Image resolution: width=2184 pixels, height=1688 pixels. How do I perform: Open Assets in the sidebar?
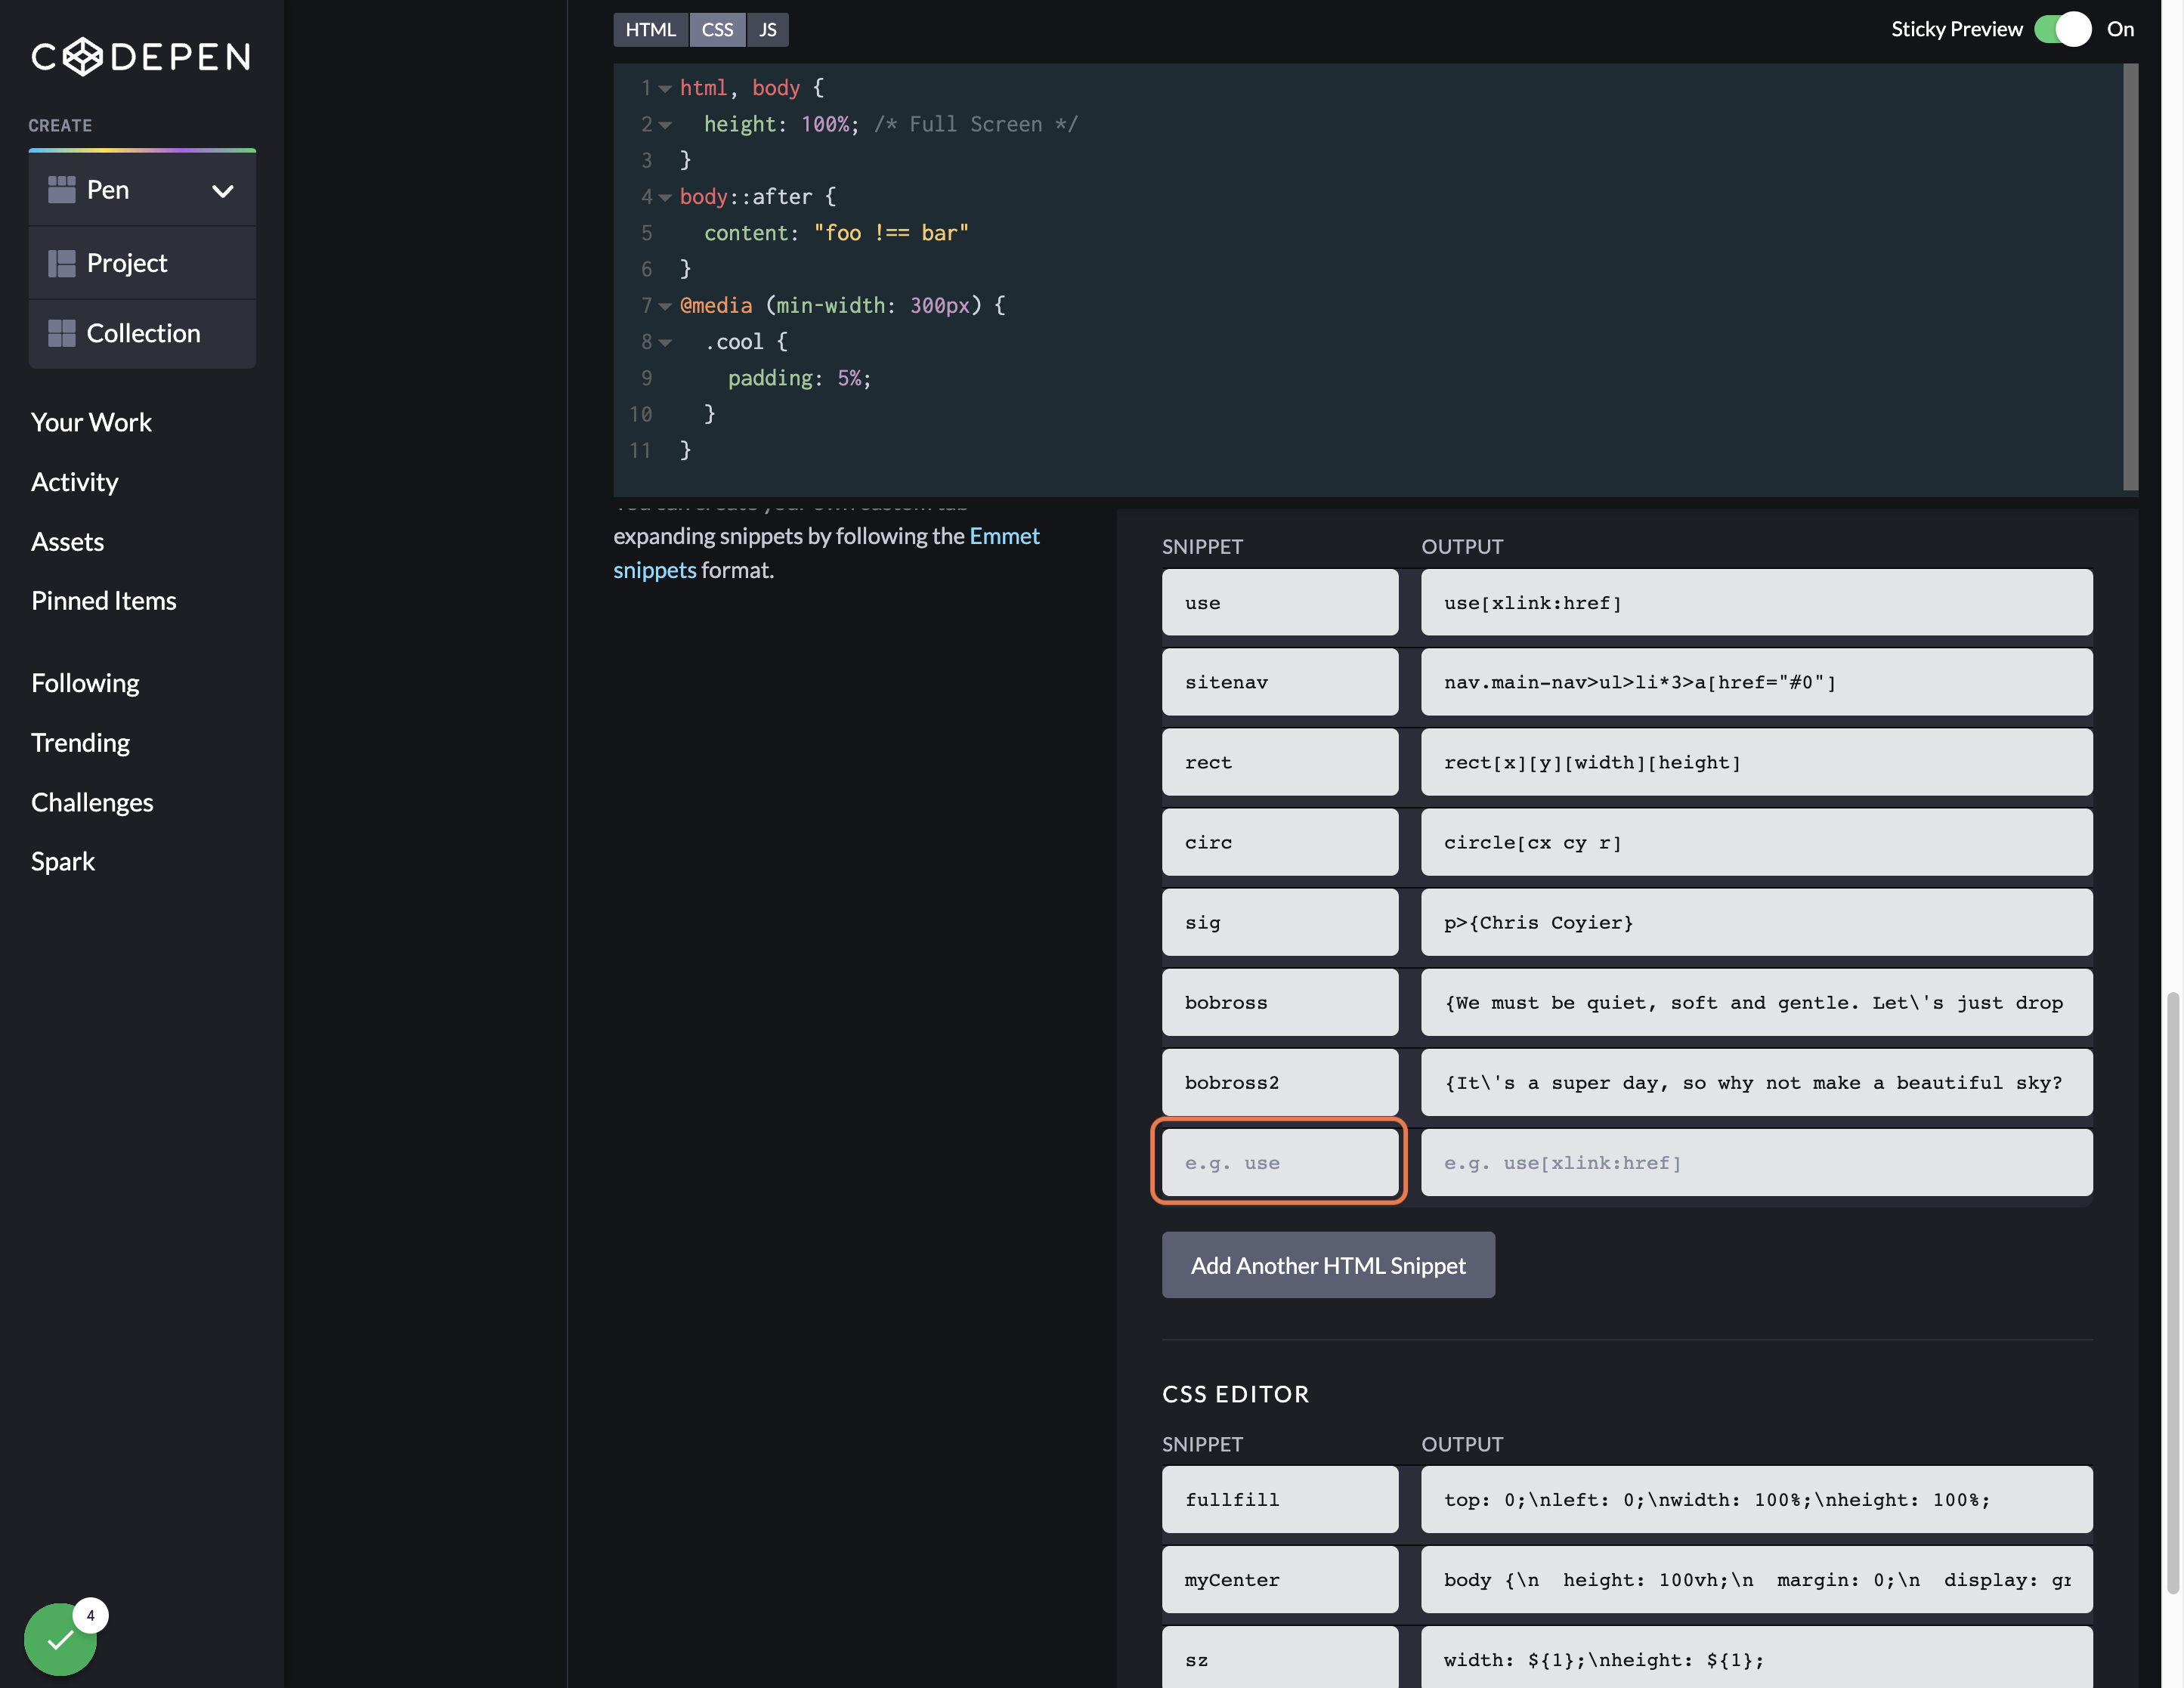[67, 542]
